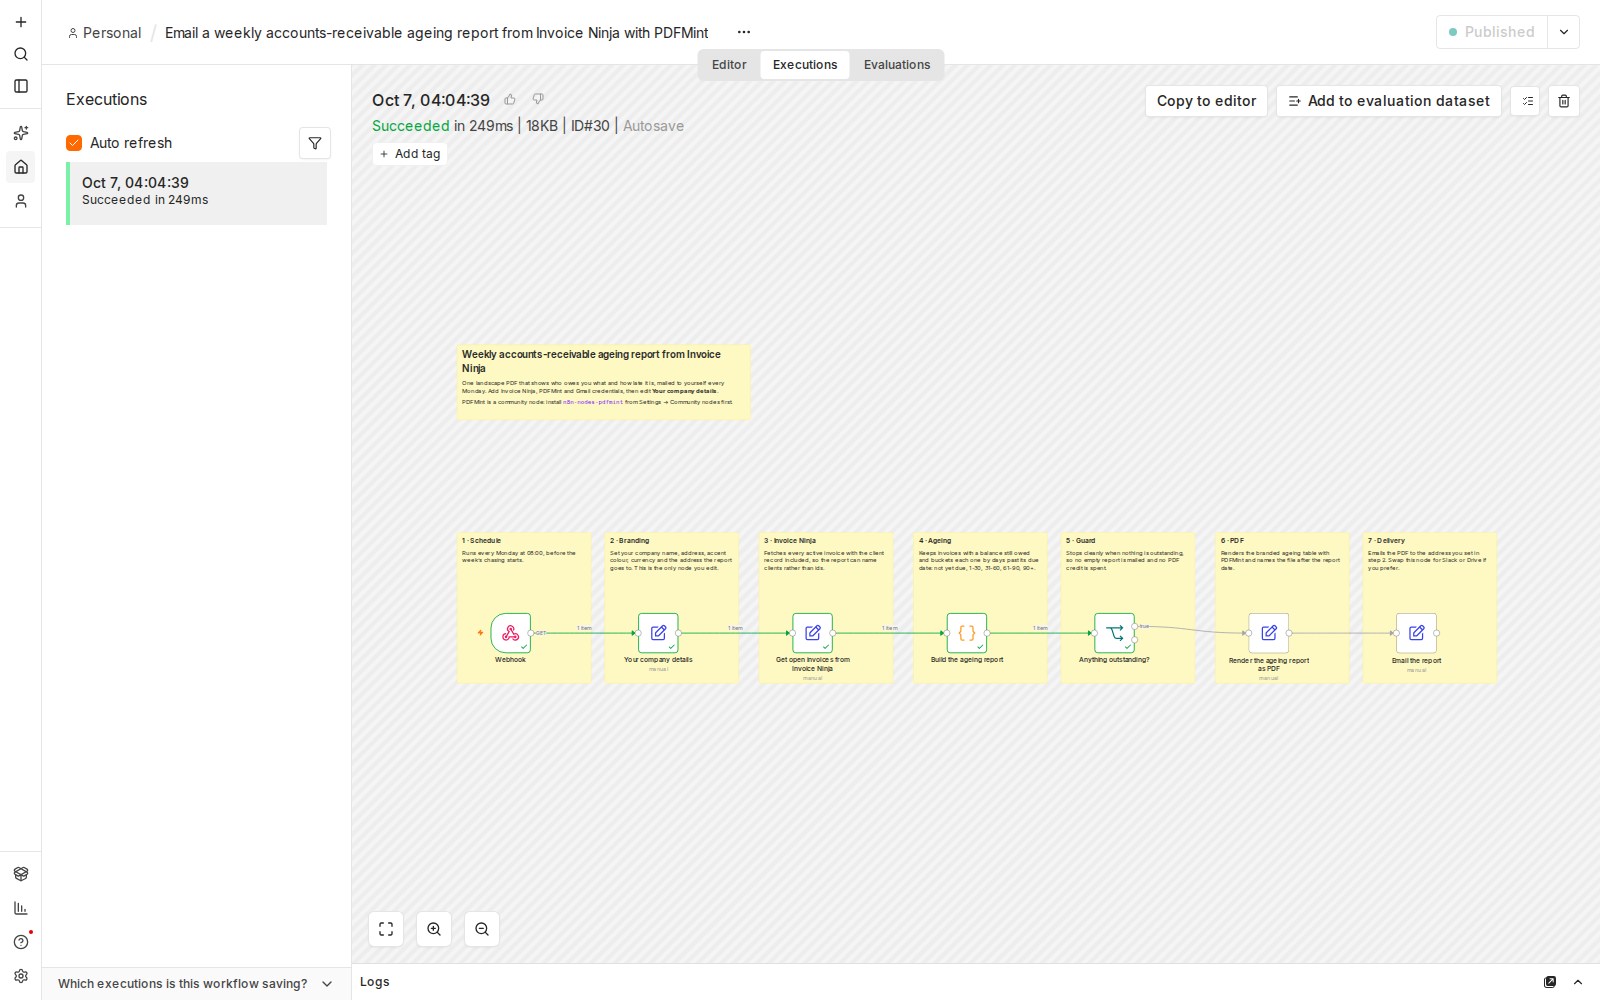Click the Add tag button
This screenshot has width=1600, height=1000.
[410, 154]
